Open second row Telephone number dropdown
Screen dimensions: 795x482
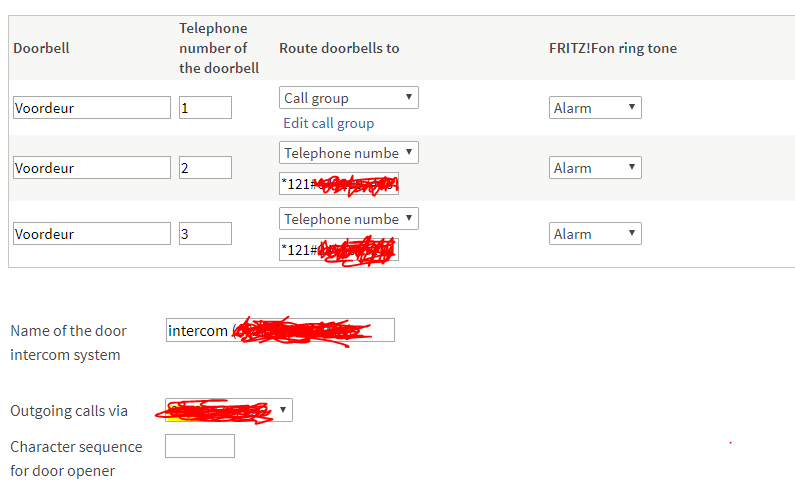348,153
